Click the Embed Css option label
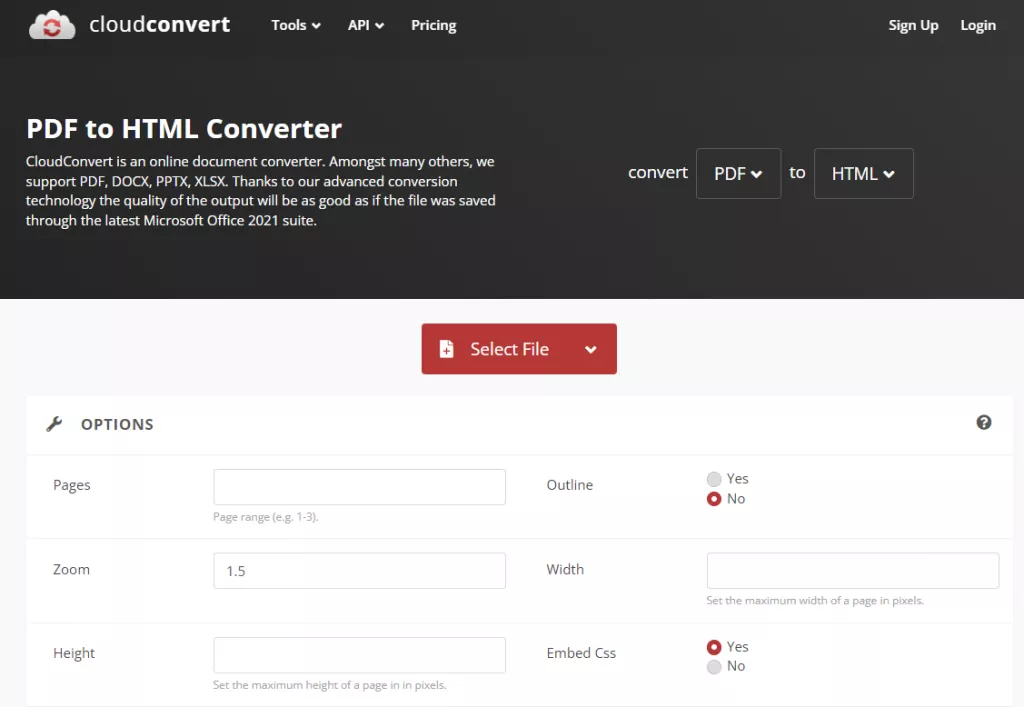The height and width of the screenshot is (707, 1024). pos(581,653)
